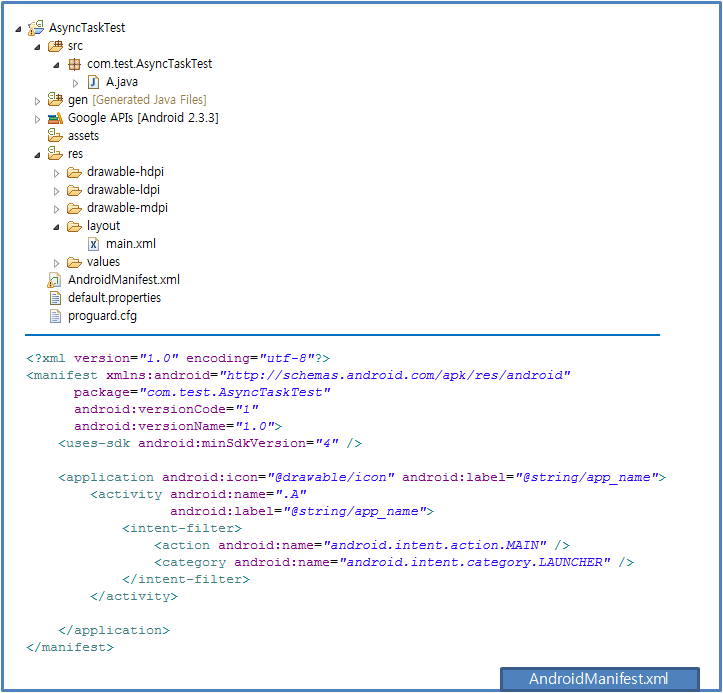This screenshot has width=723, height=693.
Task: Click the res folder icon
Action: (55, 153)
